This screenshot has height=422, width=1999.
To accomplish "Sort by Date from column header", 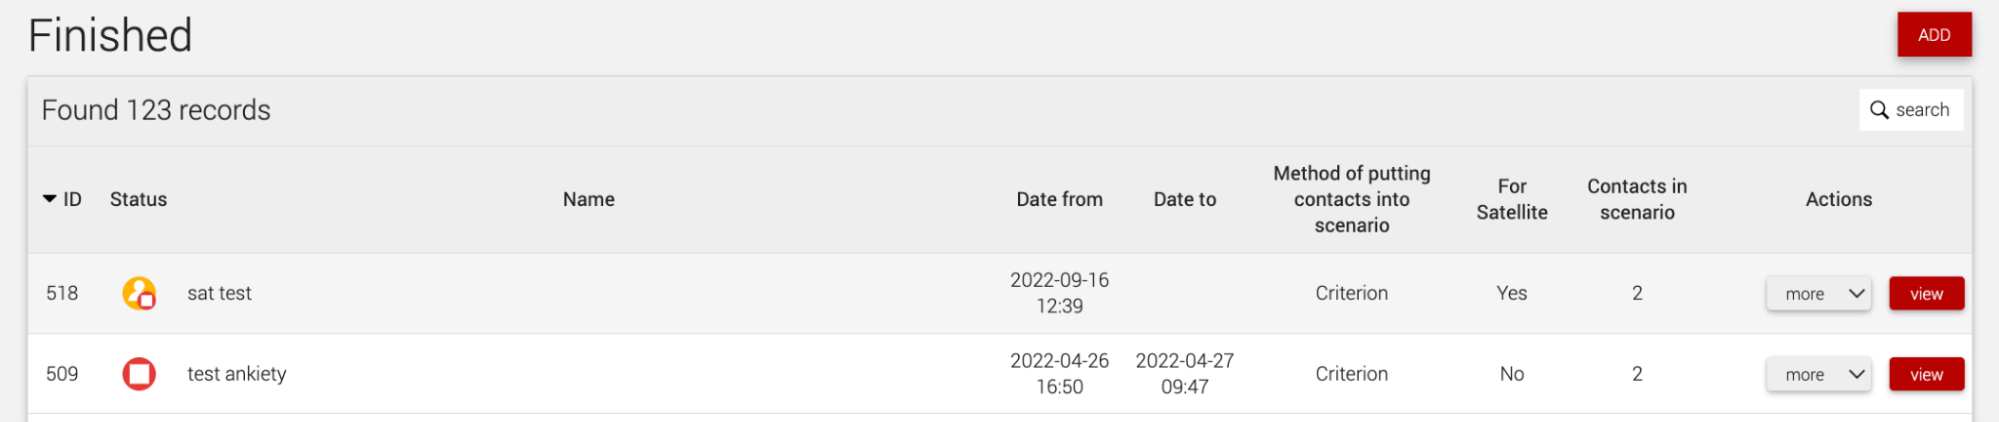I will tap(1059, 199).
